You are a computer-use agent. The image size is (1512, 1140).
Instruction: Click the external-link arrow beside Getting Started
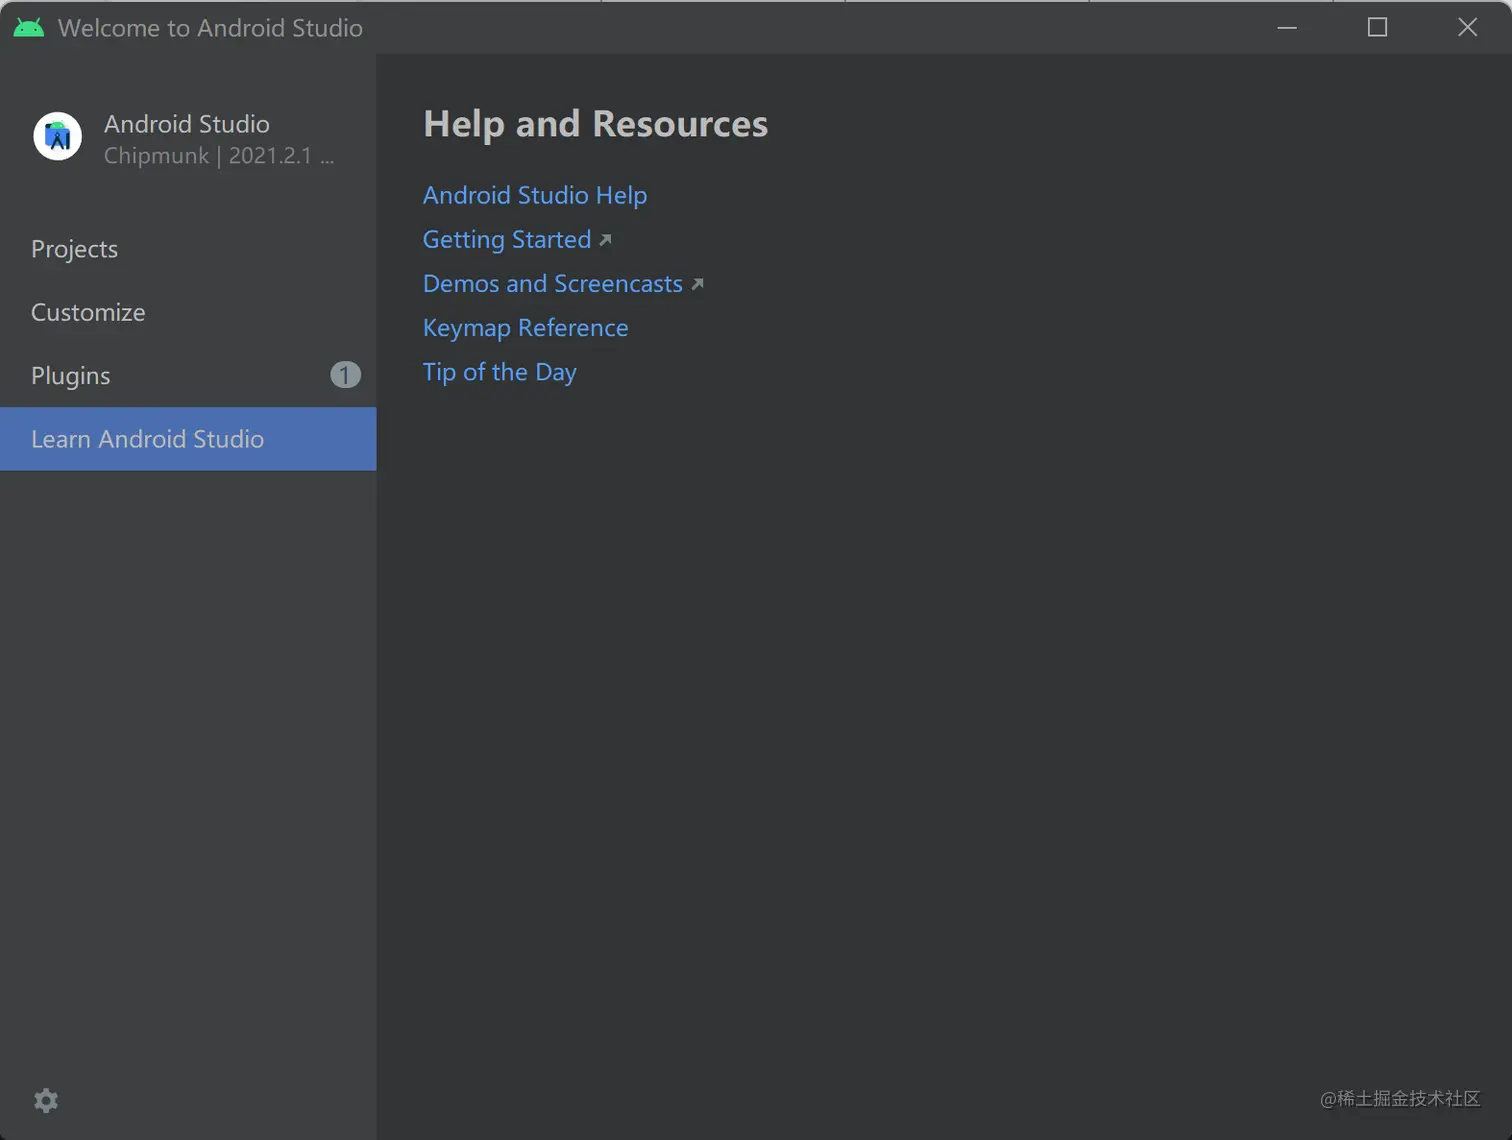click(605, 240)
